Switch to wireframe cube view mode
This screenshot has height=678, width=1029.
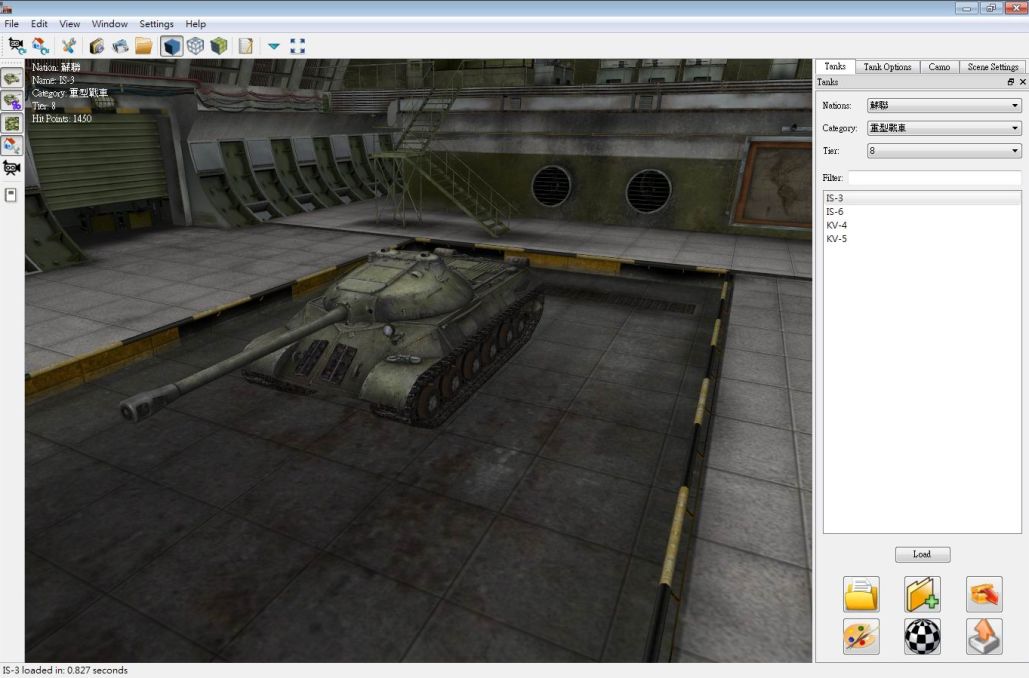[194, 44]
